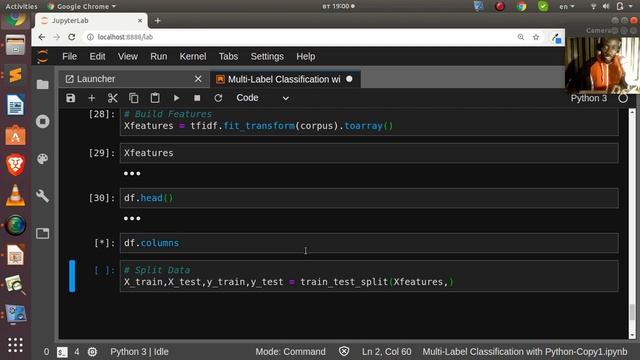
Task: Click notebook filename in status bar
Action: point(524,352)
